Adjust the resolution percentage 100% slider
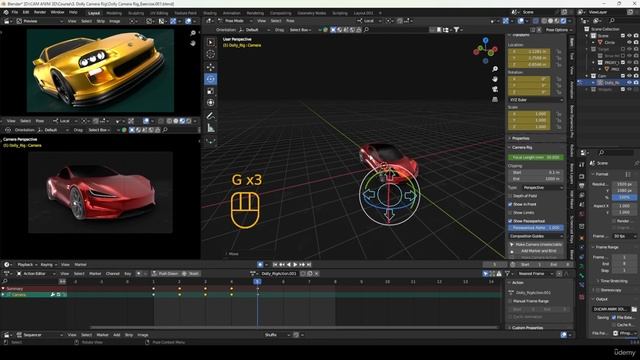 click(x=624, y=197)
